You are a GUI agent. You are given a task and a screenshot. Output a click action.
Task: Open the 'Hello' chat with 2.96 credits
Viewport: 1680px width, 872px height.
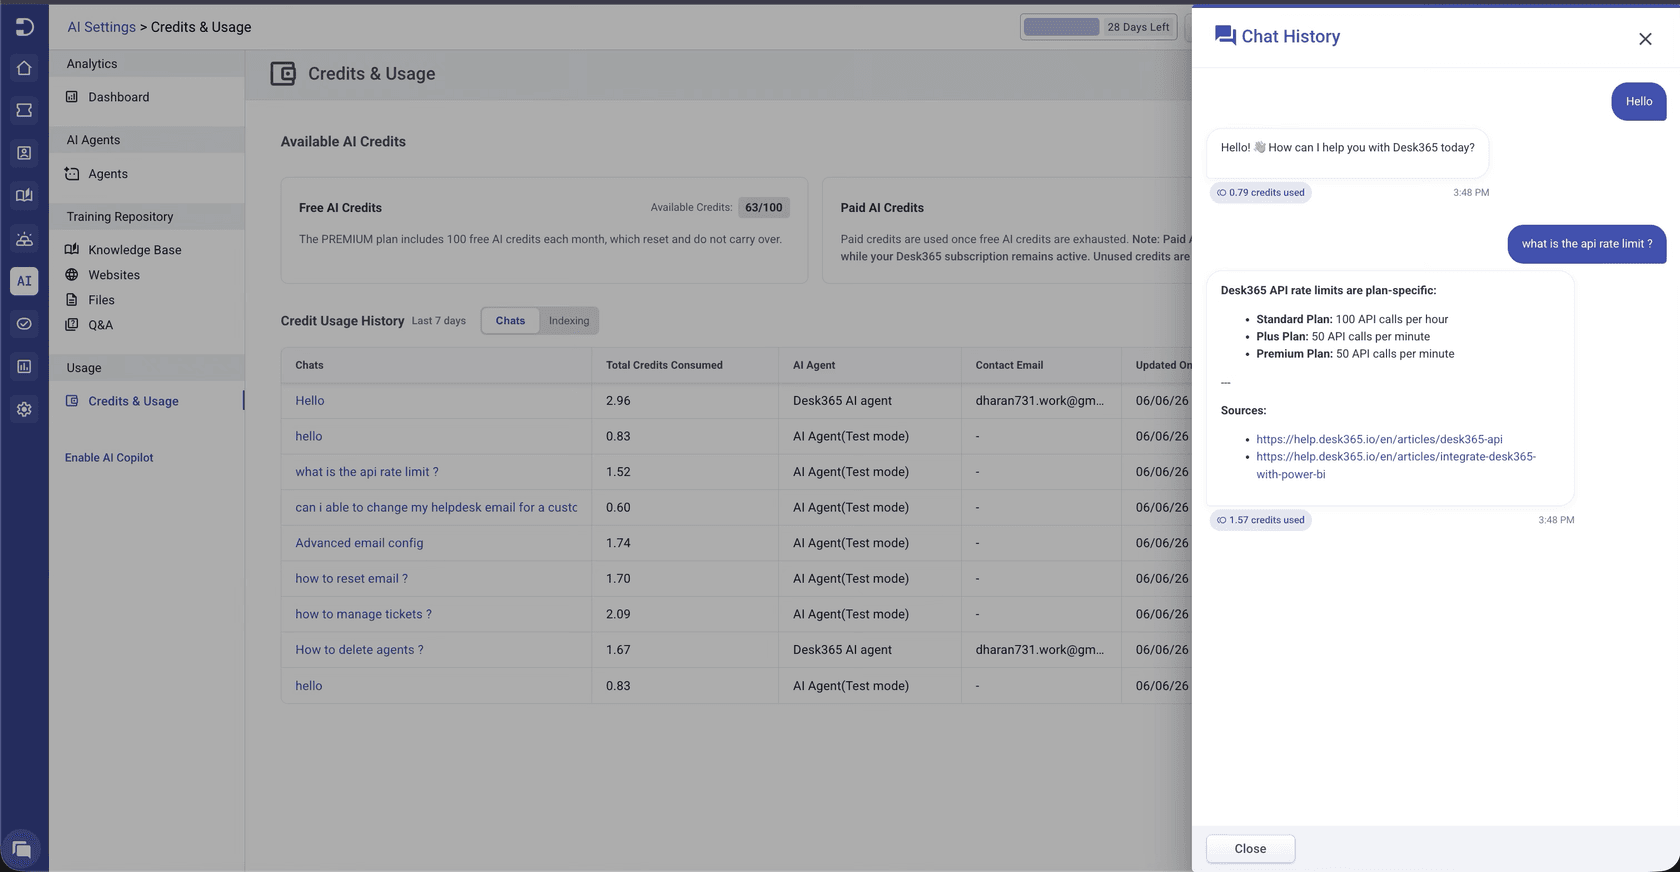(x=310, y=401)
